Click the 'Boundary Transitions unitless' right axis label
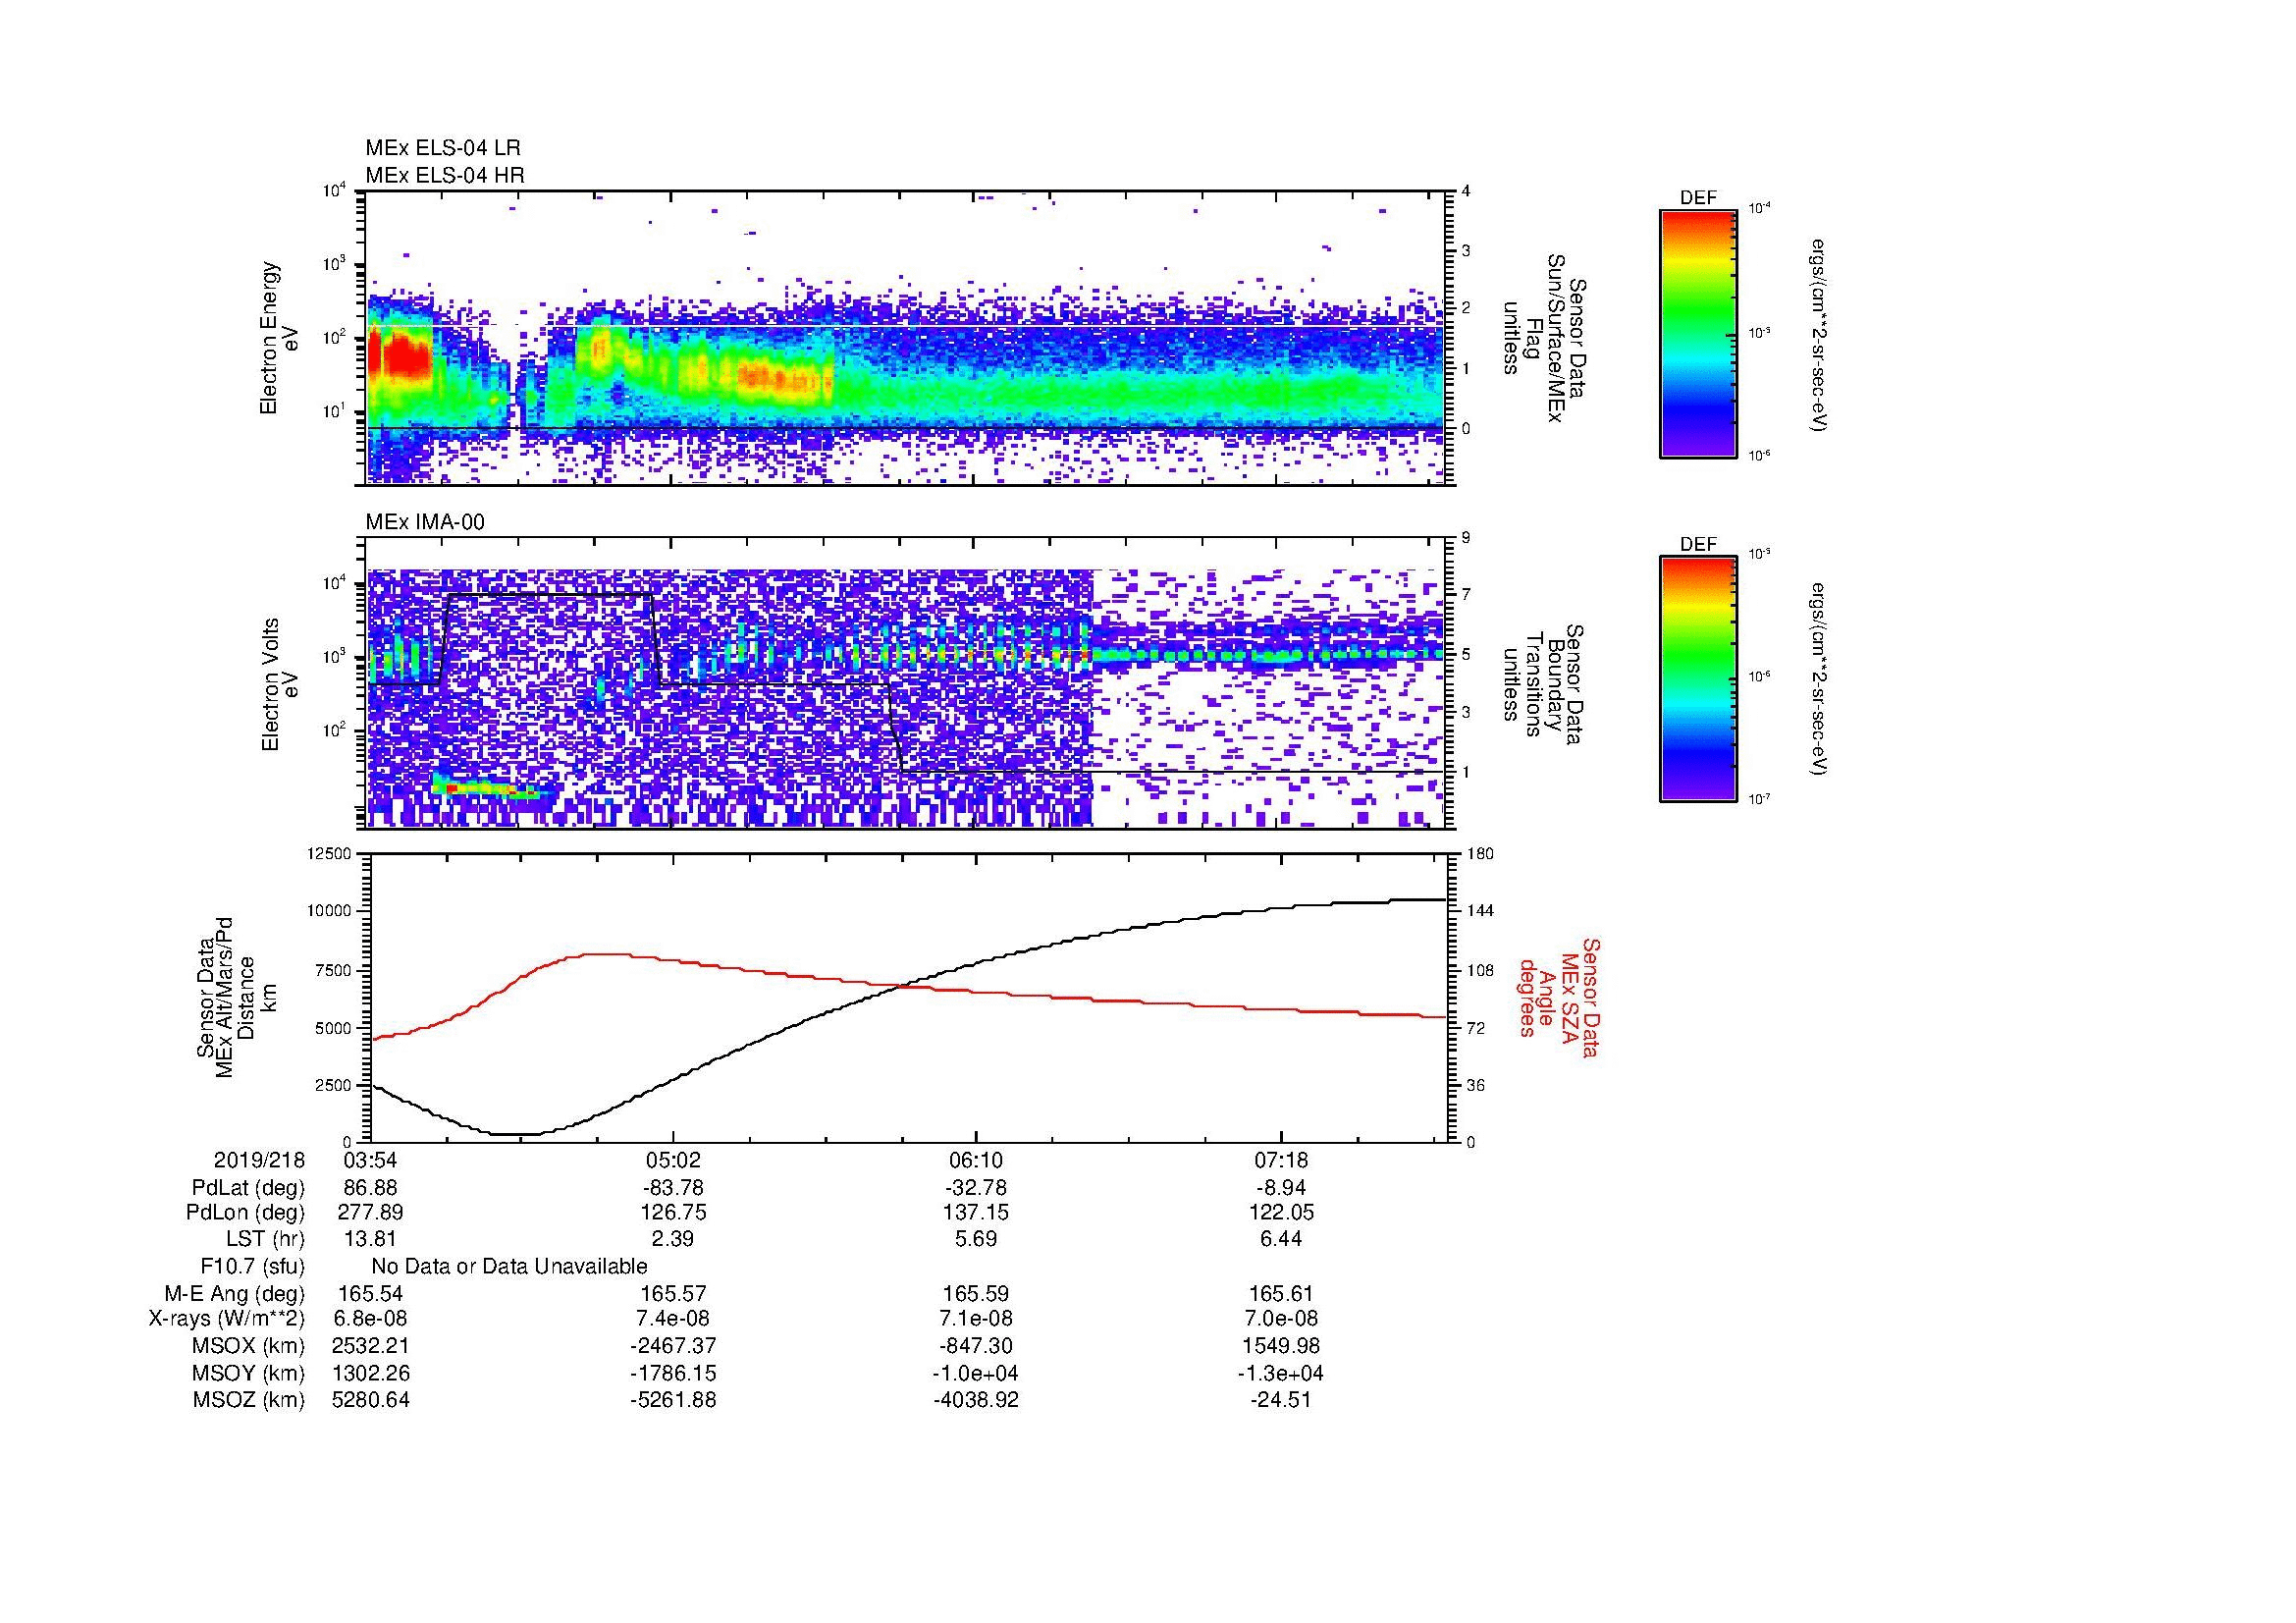 1543,684
